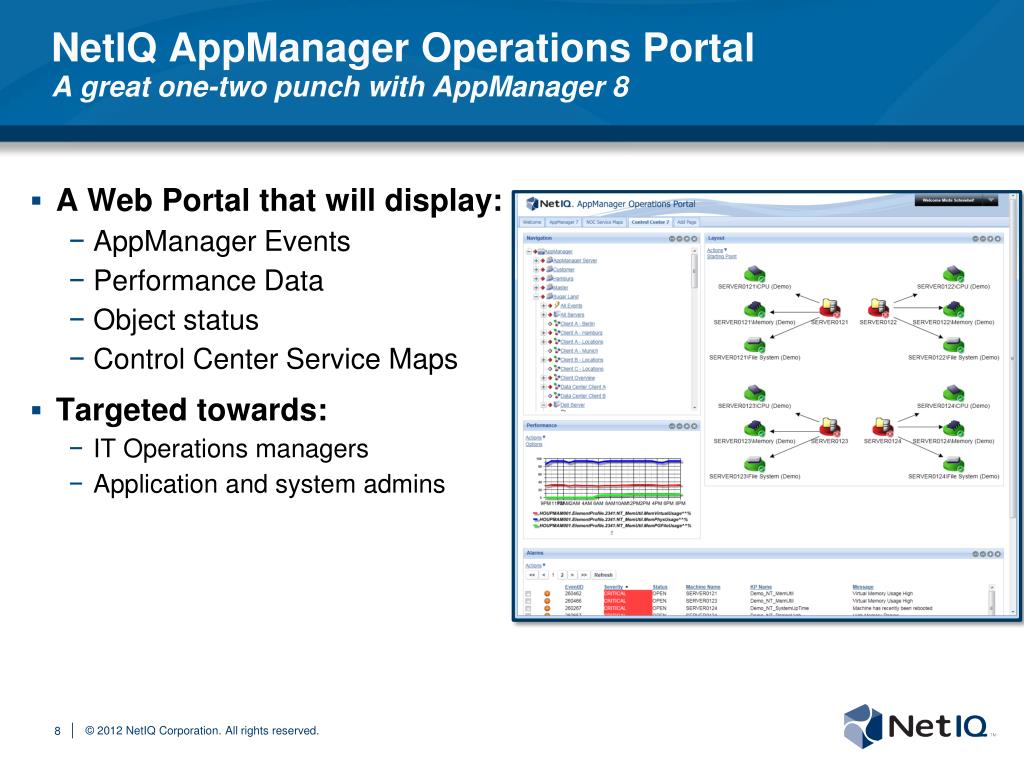Click the green MemPGFileUsage legend swatch
1024x768 pixels.
click(x=536, y=525)
